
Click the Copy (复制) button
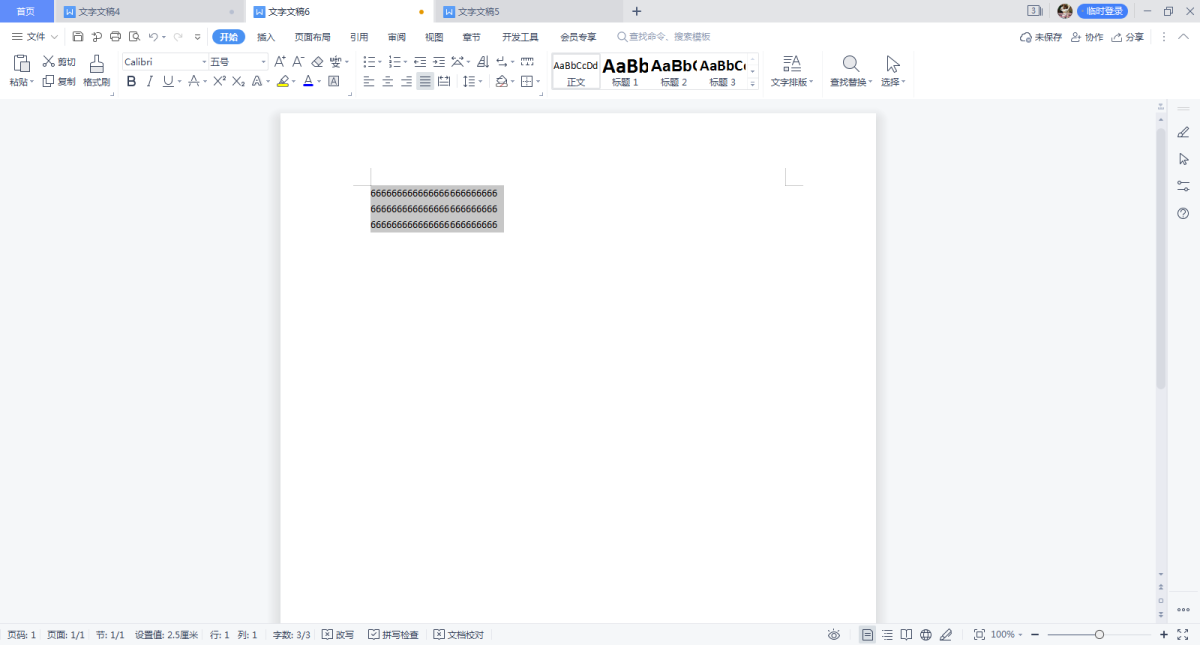coord(59,82)
